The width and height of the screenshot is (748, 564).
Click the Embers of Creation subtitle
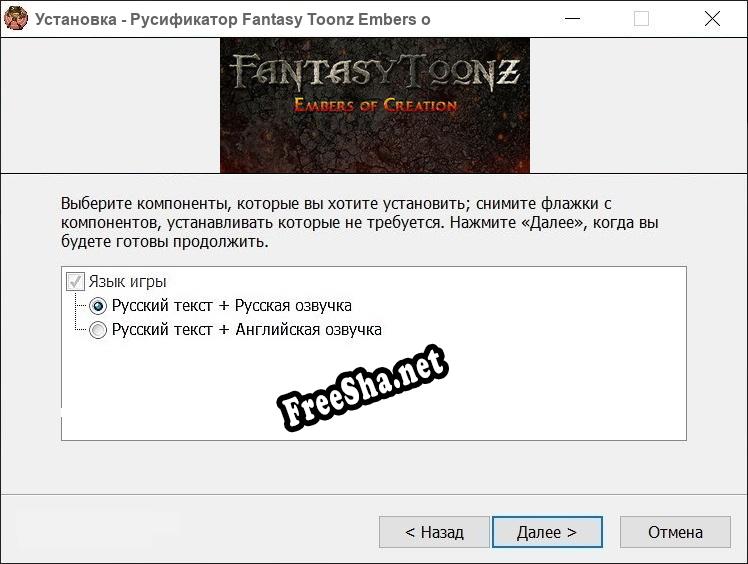click(x=375, y=105)
